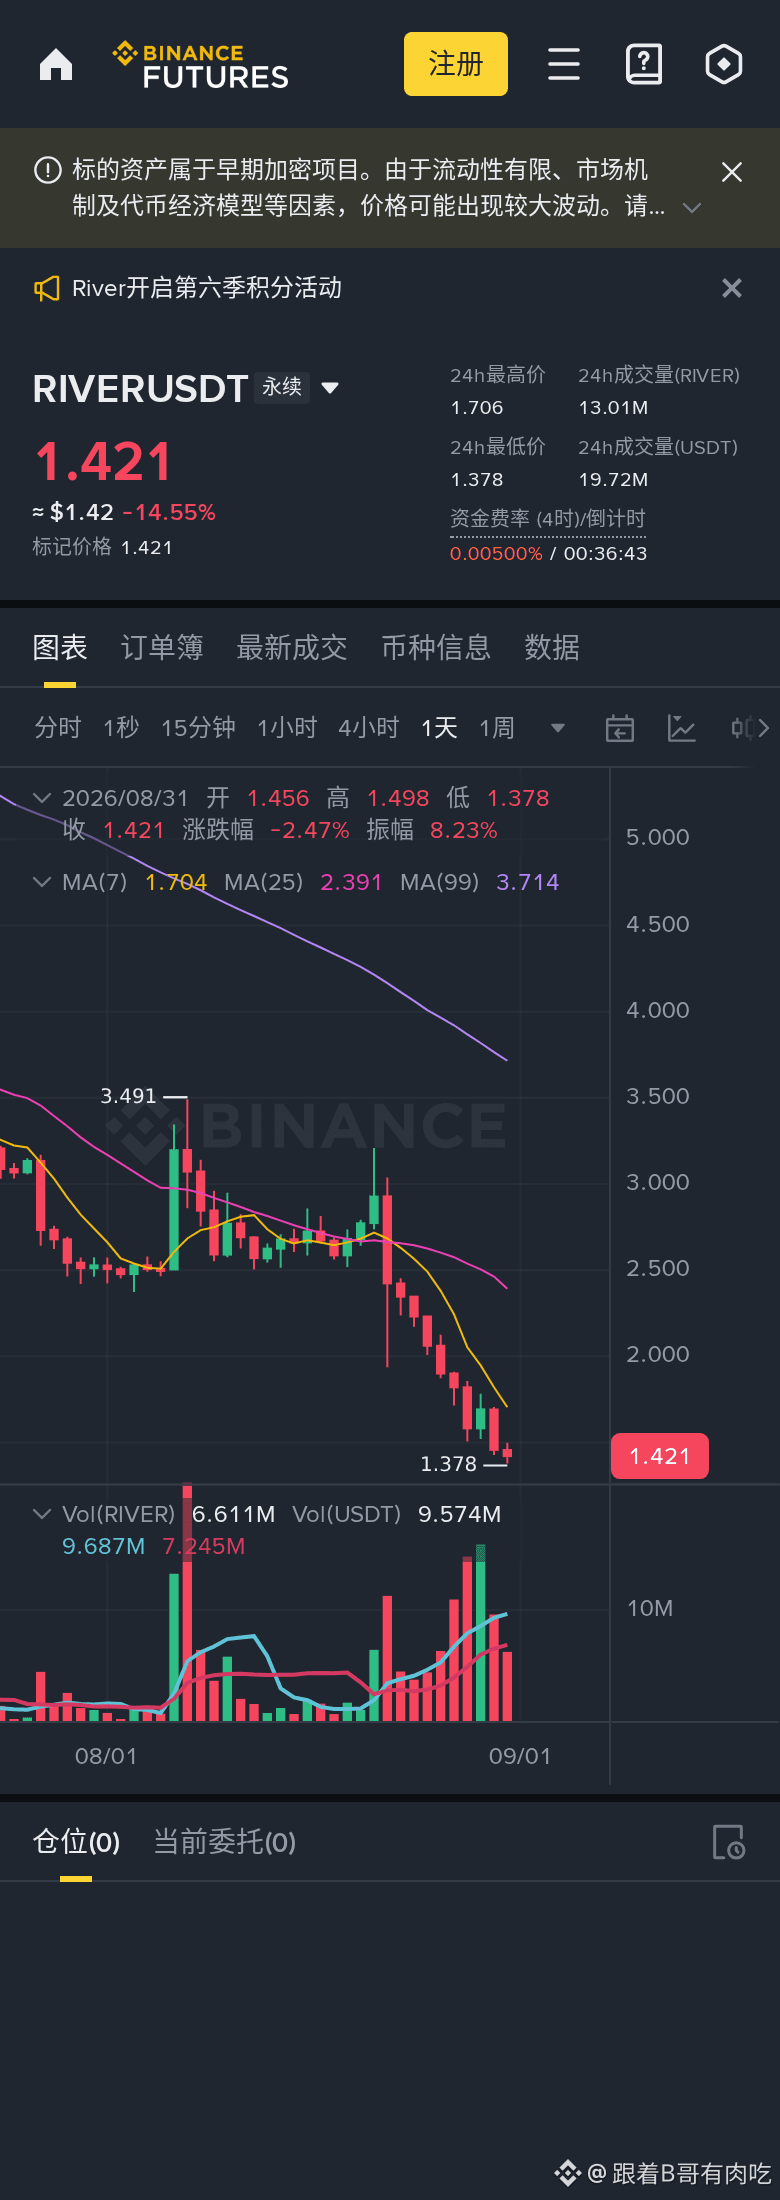The image size is (780, 2200).
Task: Tap the 3.491 high price marker
Action: click(129, 1096)
